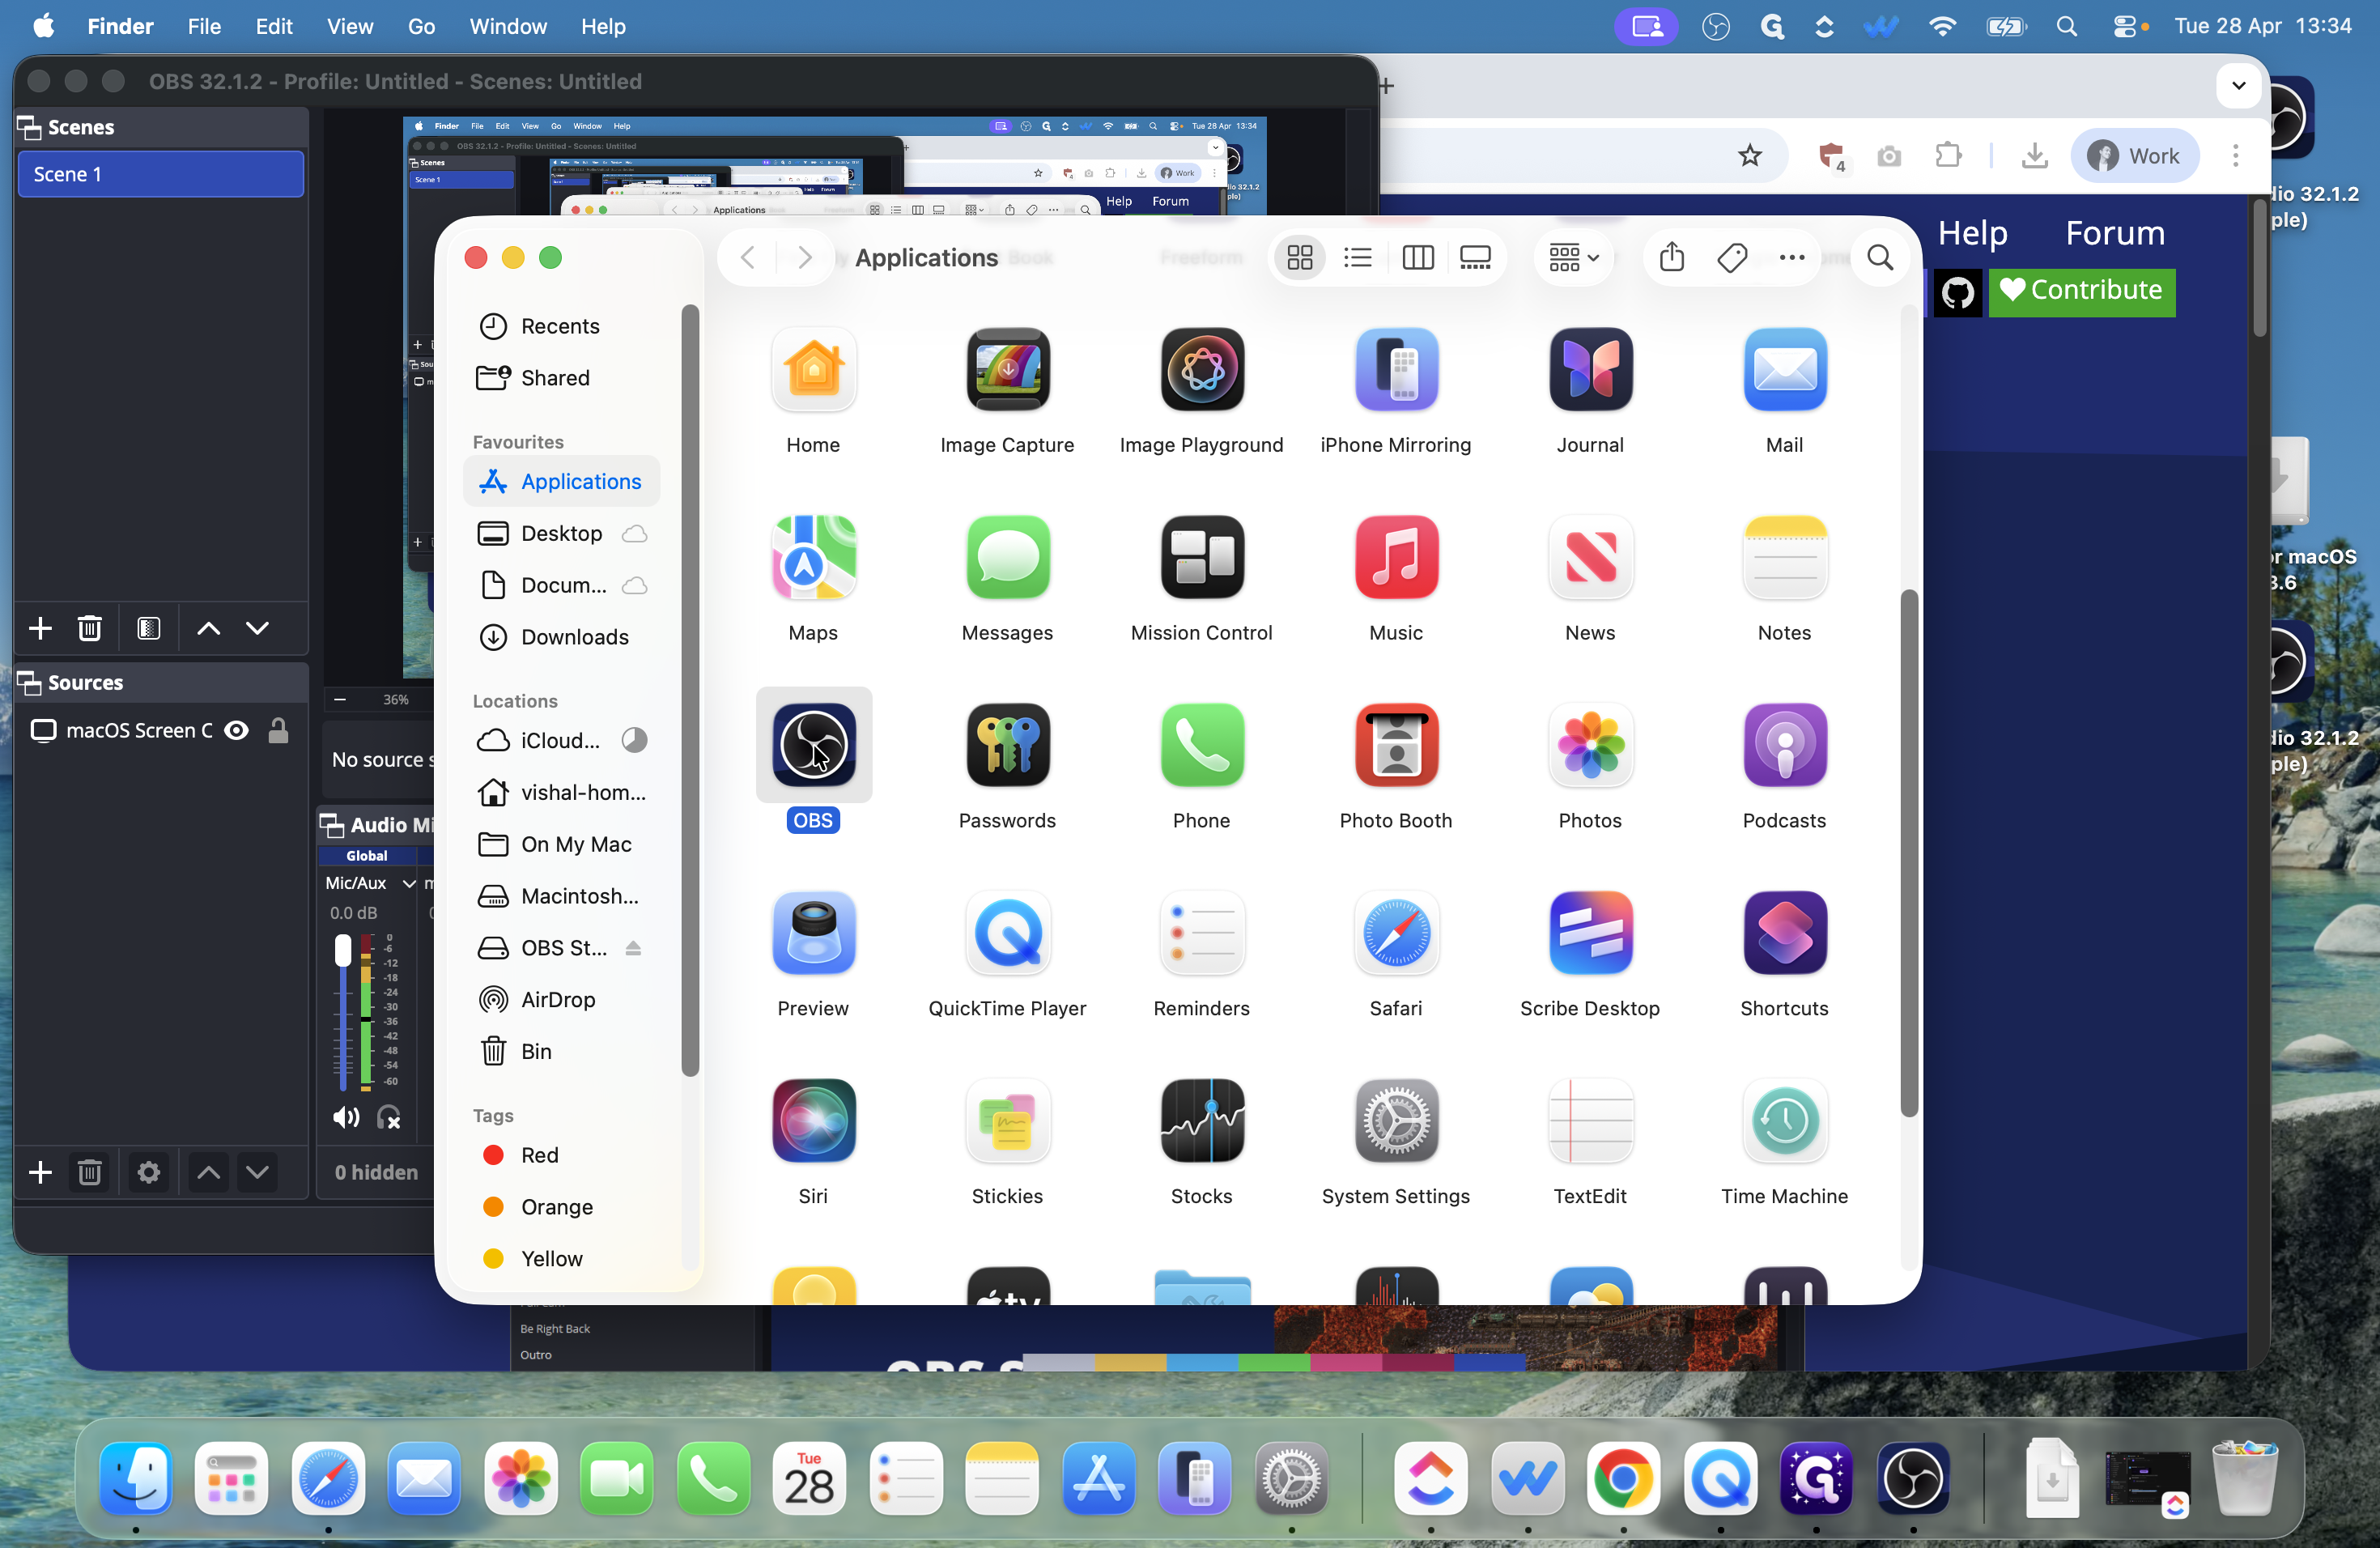Image resolution: width=2380 pixels, height=1548 pixels.
Task: Open the Stocks app icon
Action: coord(1201,1121)
